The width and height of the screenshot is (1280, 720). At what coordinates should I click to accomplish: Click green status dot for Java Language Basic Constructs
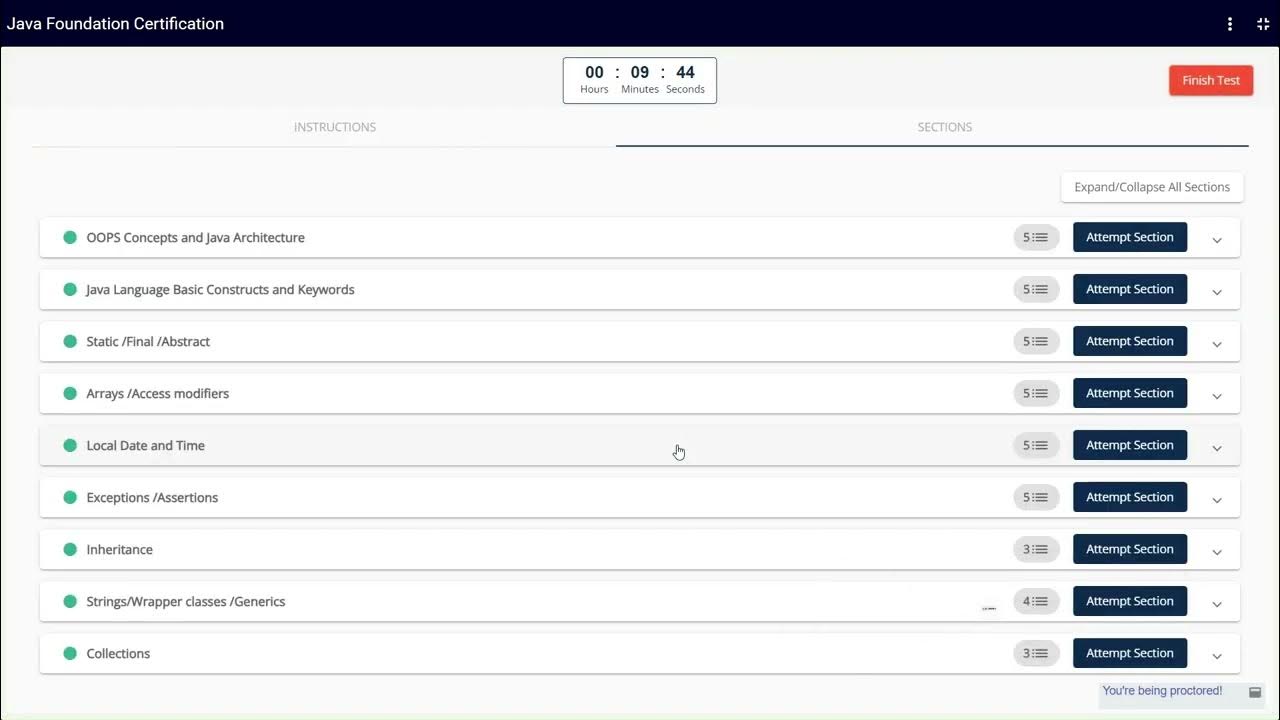(x=70, y=289)
